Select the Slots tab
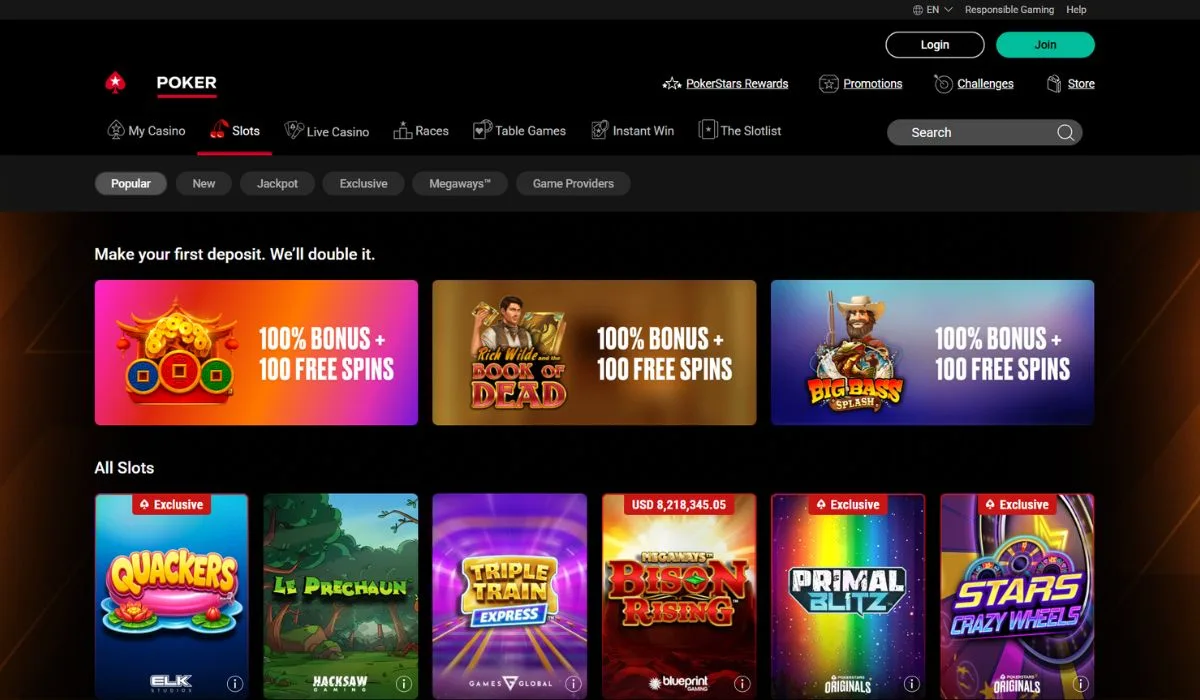 (234, 131)
